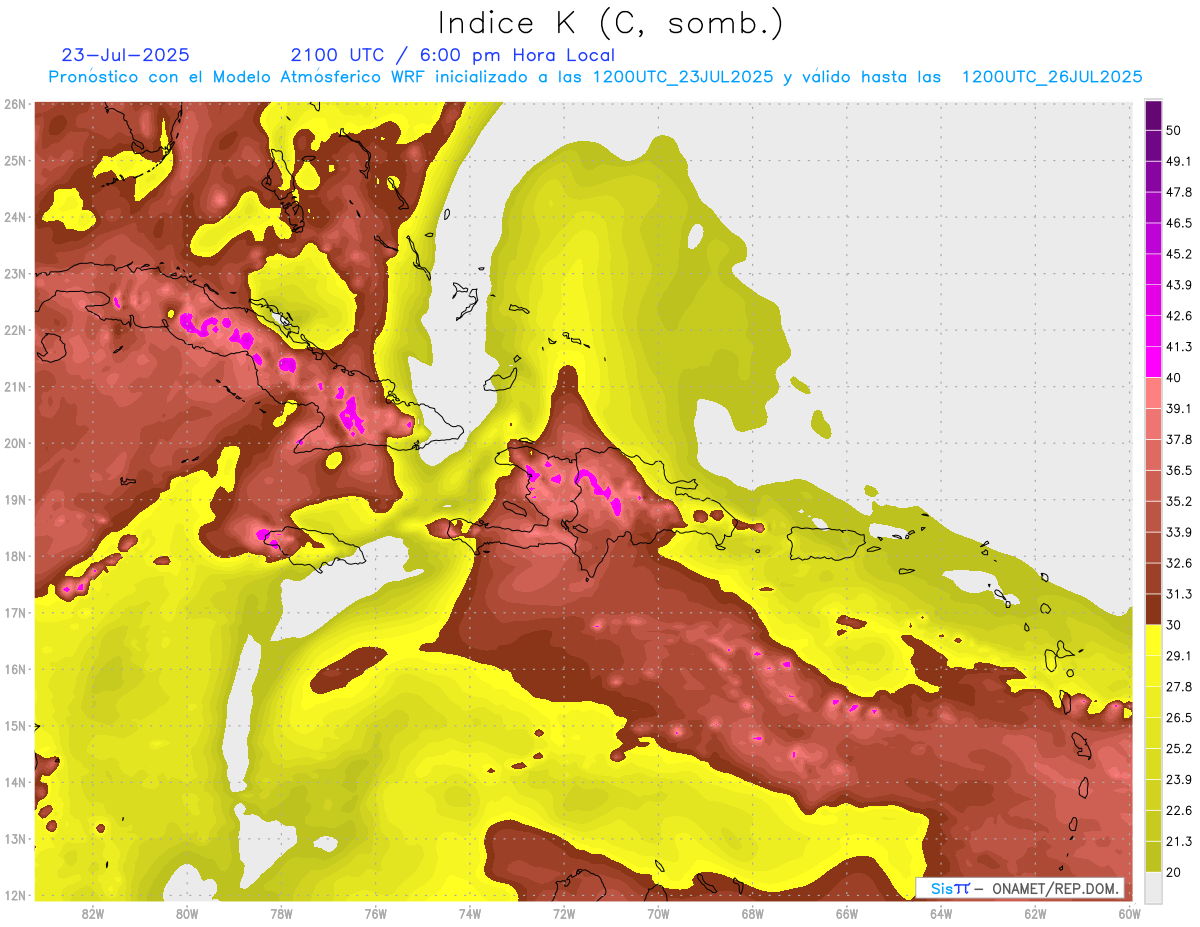Click the colorbar value 32.6
This screenshot has width=1200, height=927.
click(1179, 563)
